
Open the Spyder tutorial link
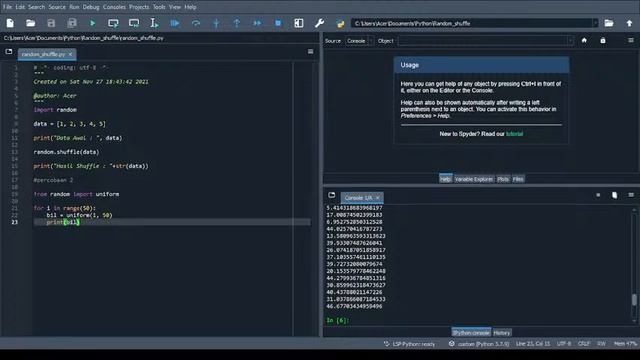[514, 134]
